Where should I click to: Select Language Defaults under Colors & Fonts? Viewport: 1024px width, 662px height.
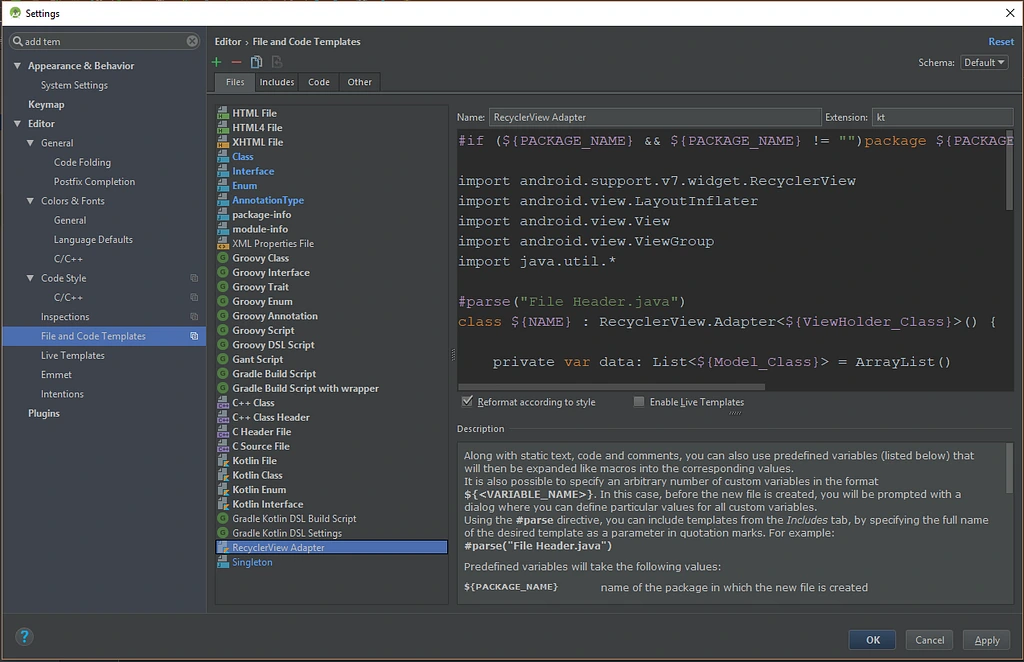pyautogui.click(x=93, y=240)
